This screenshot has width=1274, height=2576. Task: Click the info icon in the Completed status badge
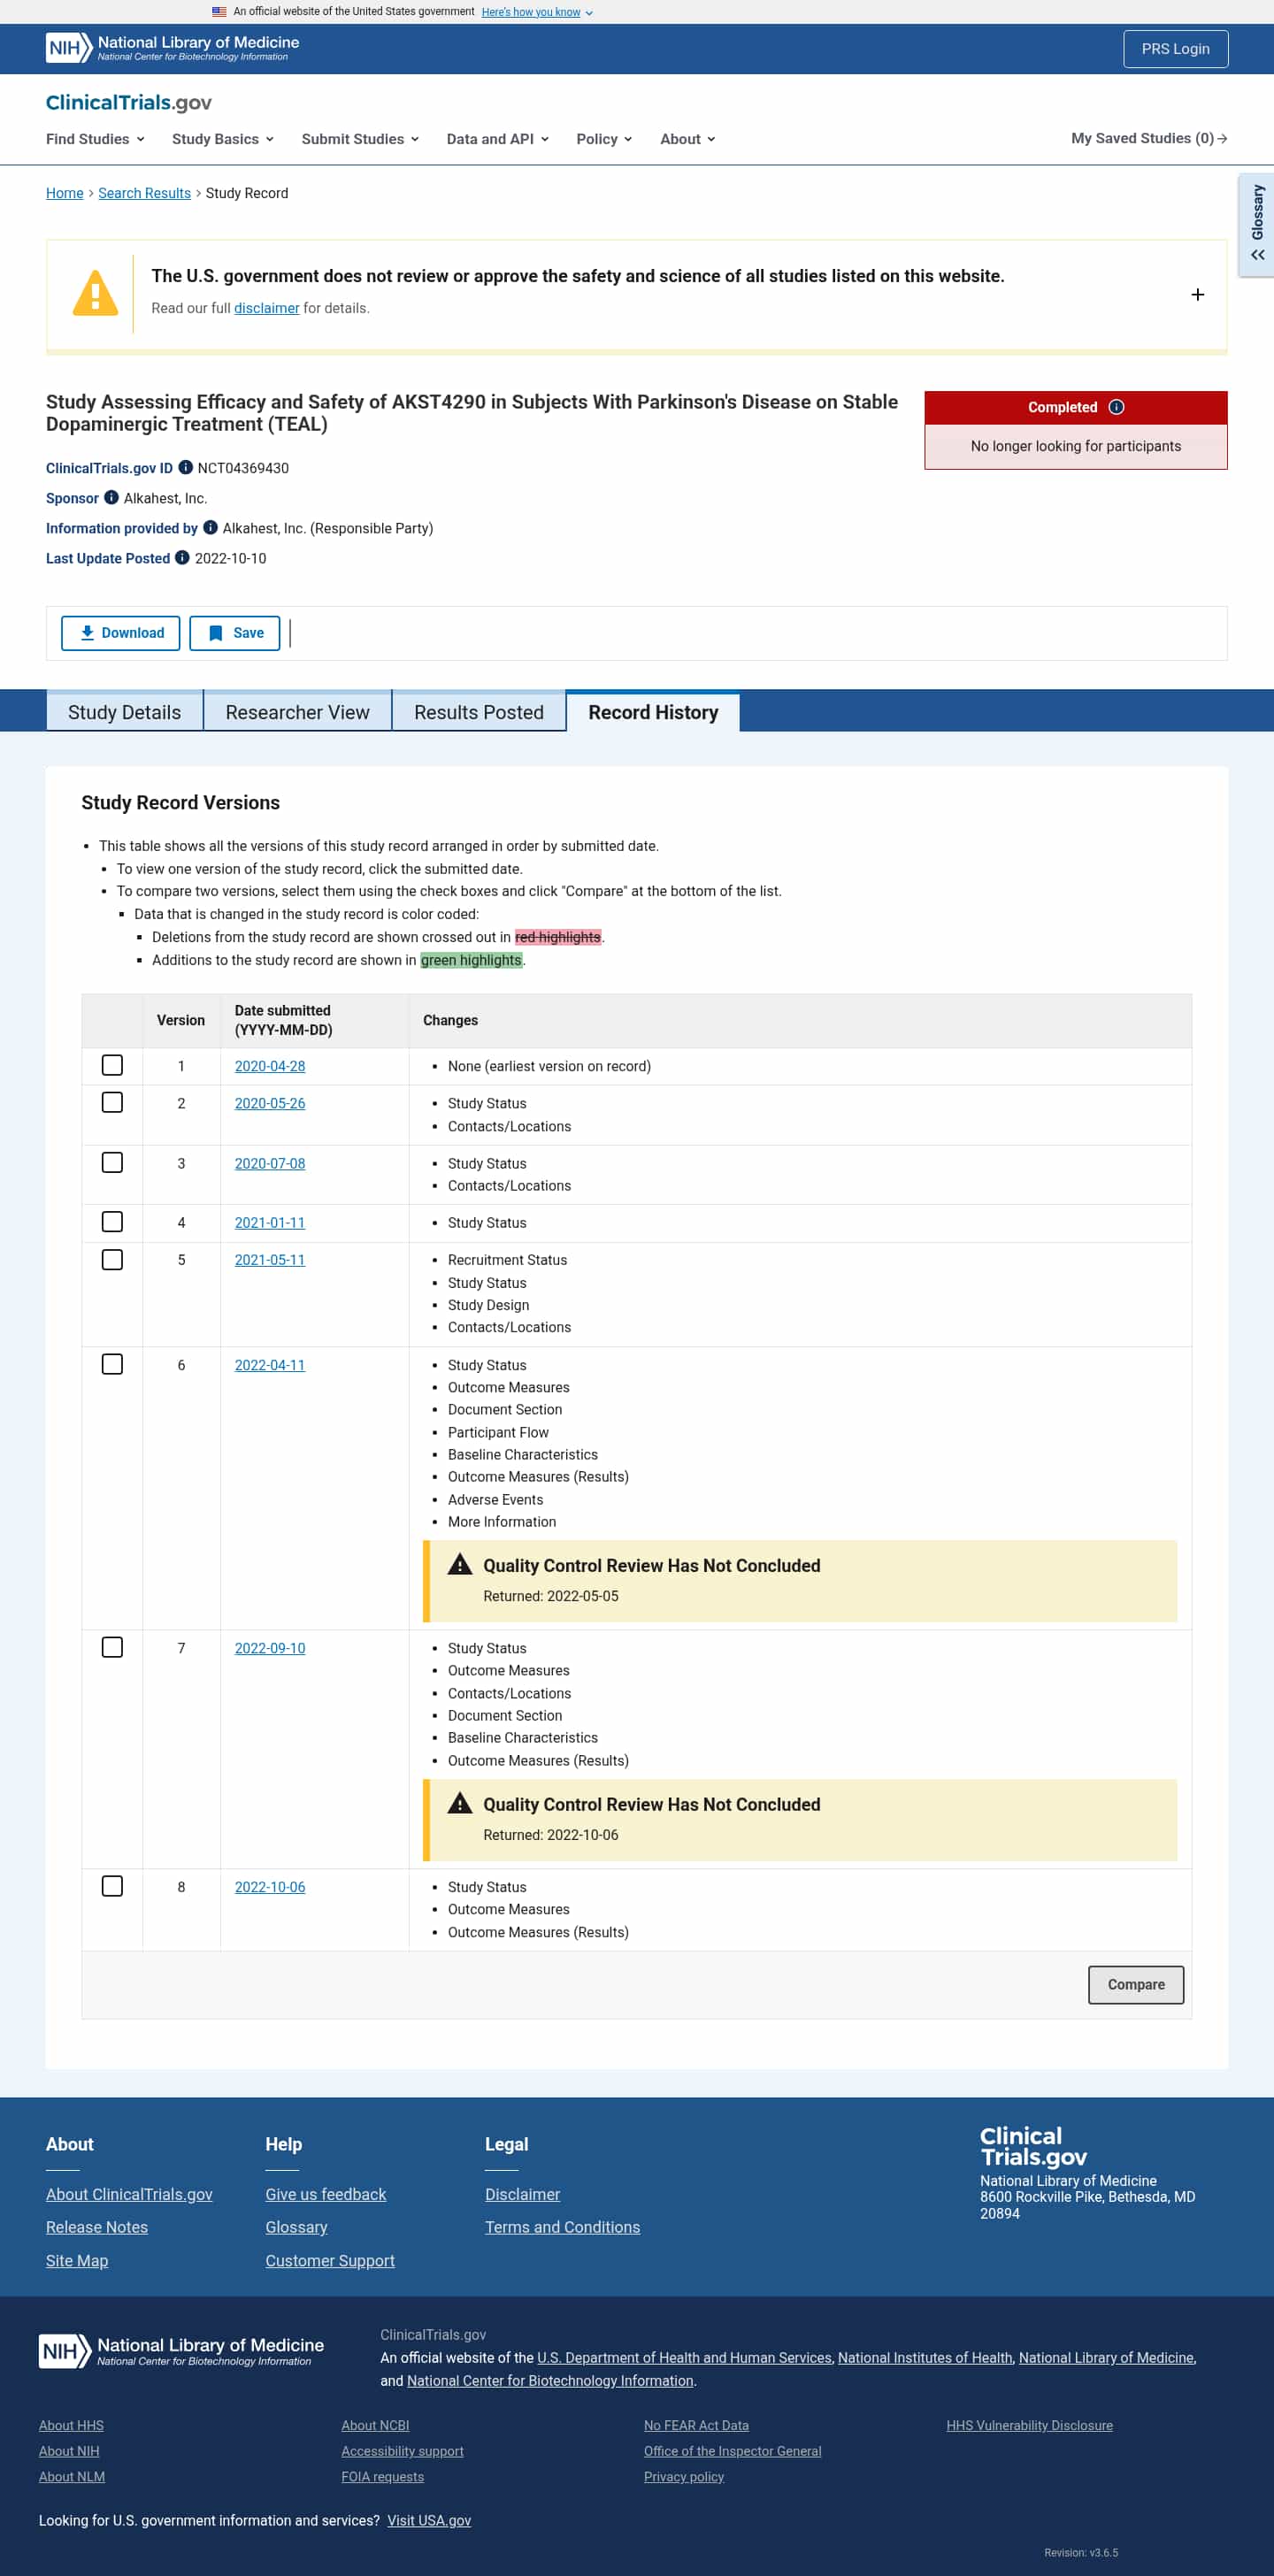[x=1117, y=407]
